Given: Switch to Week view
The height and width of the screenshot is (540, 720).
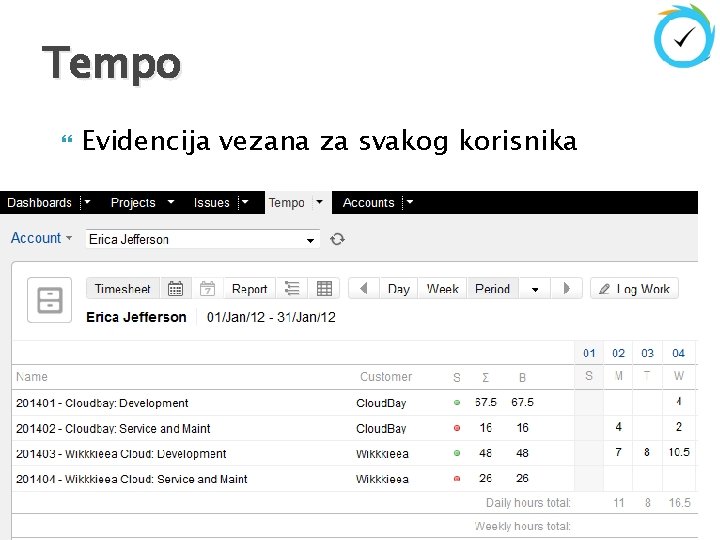Looking at the screenshot, I should pos(443,289).
